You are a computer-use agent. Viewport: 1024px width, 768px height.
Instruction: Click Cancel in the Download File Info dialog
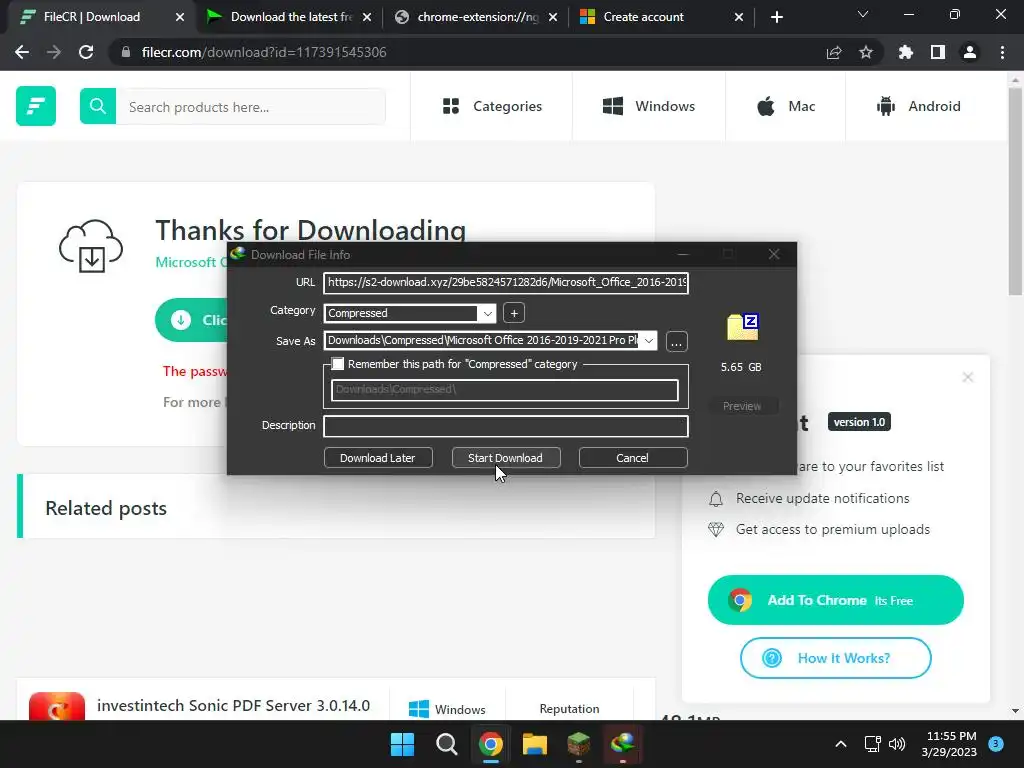point(633,458)
